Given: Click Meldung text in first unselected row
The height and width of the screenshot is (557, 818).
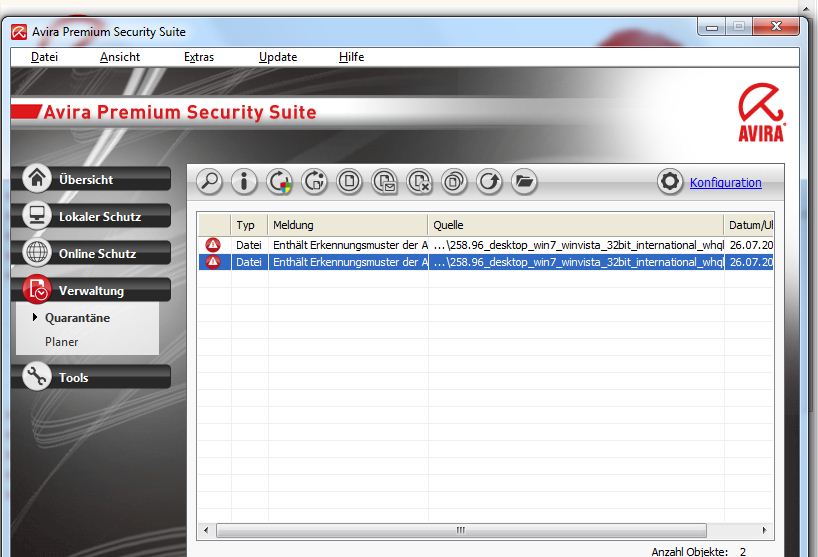Looking at the screenshot, I should click(x=350, y=245).
